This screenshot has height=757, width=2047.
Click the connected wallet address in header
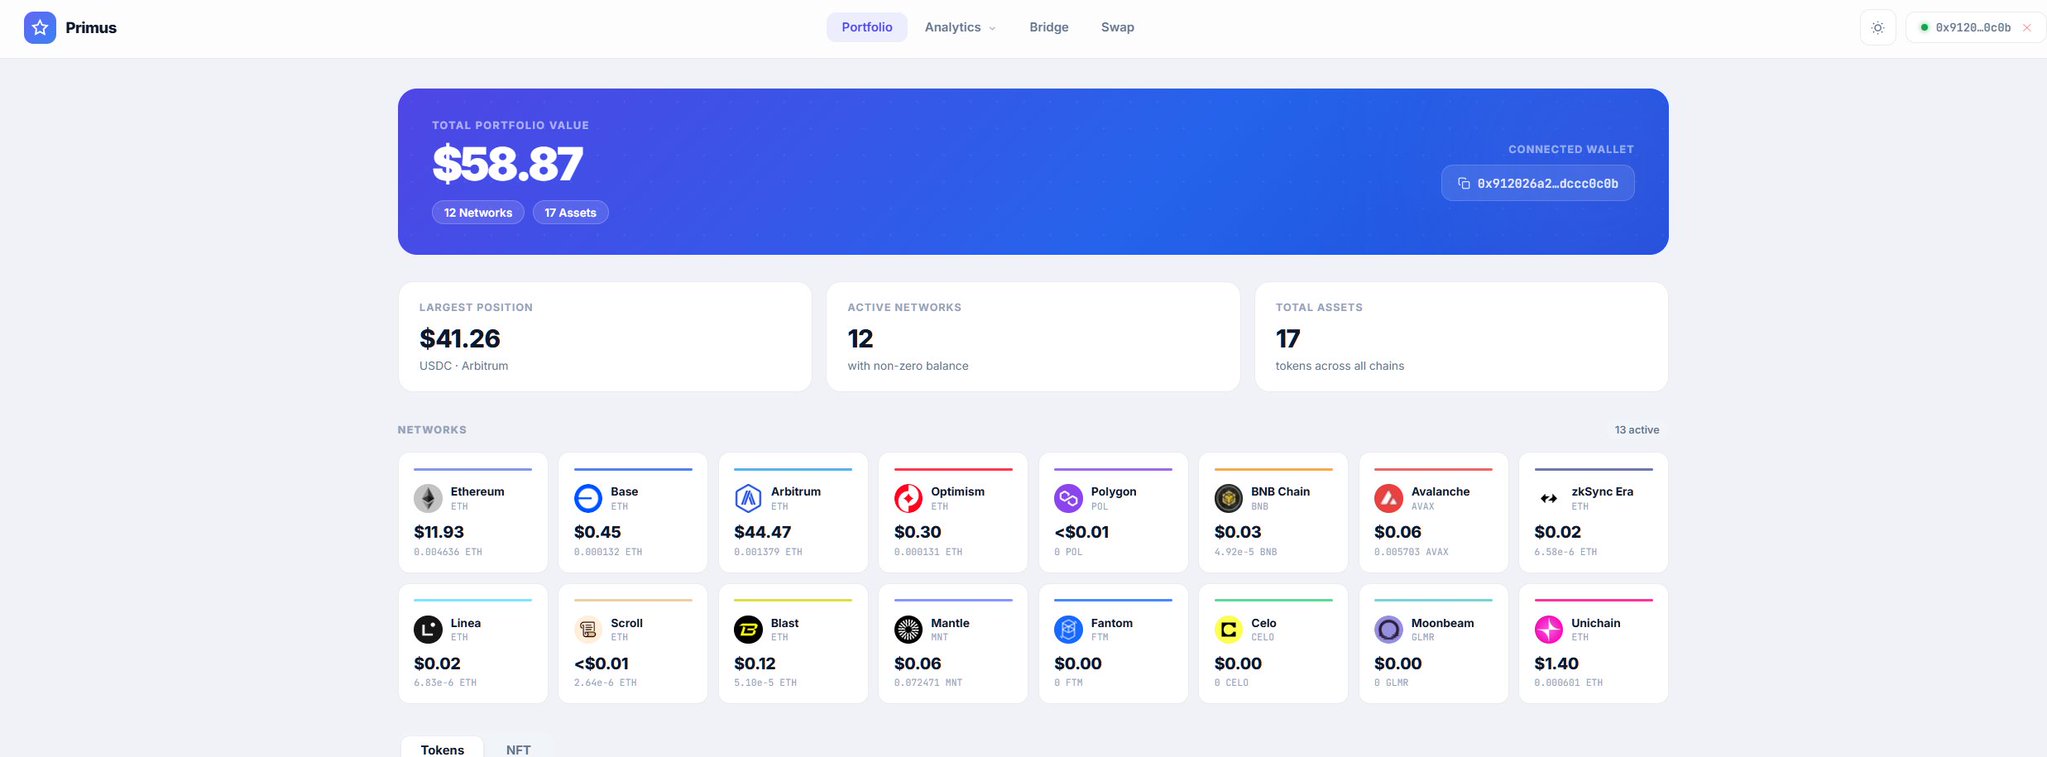click(1973, 28)
